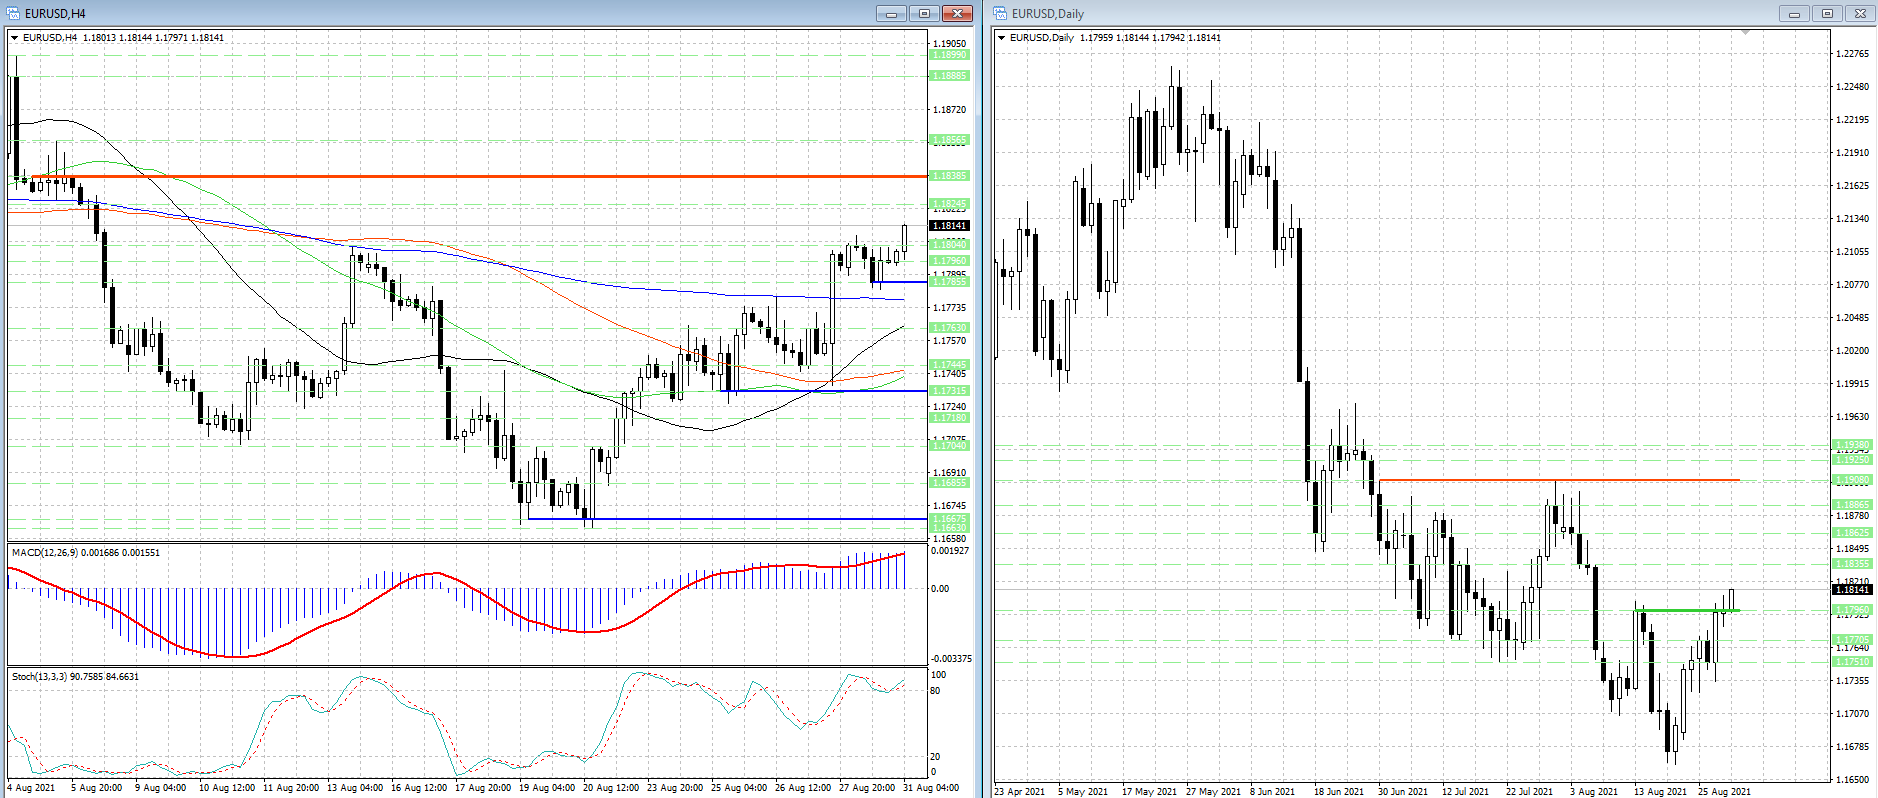Click '22 Jul 2021' on the Daily time axis
Screen dimensions: 1878x798
point(1530,792)
